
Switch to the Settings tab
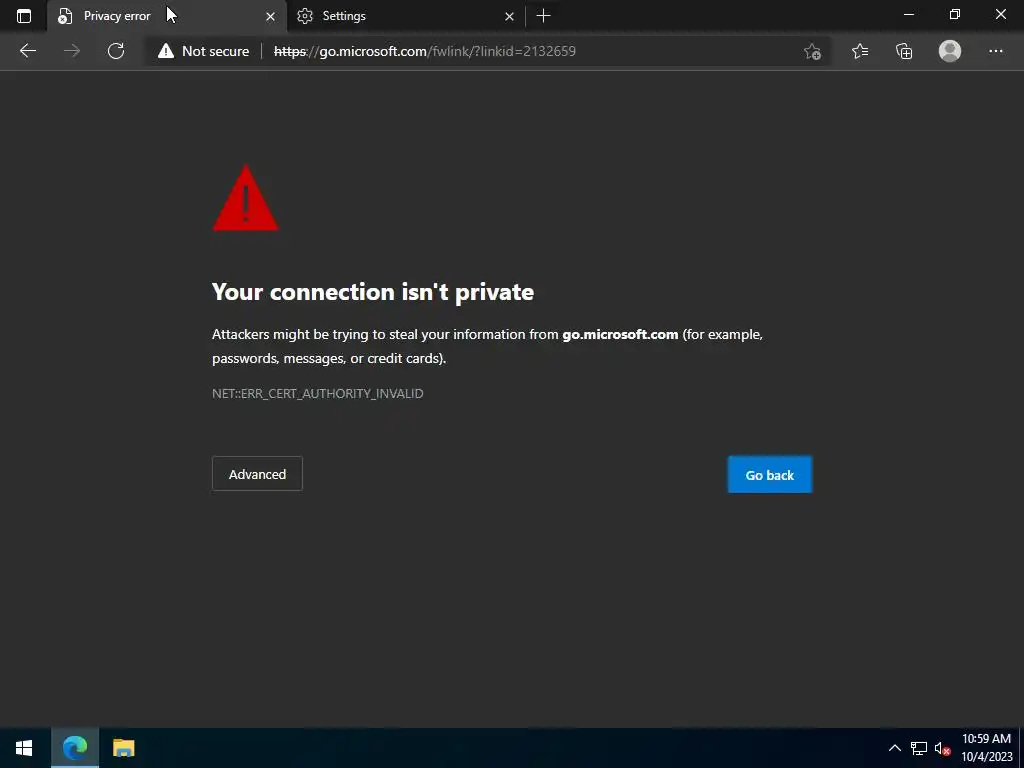[x=405, y=16]
